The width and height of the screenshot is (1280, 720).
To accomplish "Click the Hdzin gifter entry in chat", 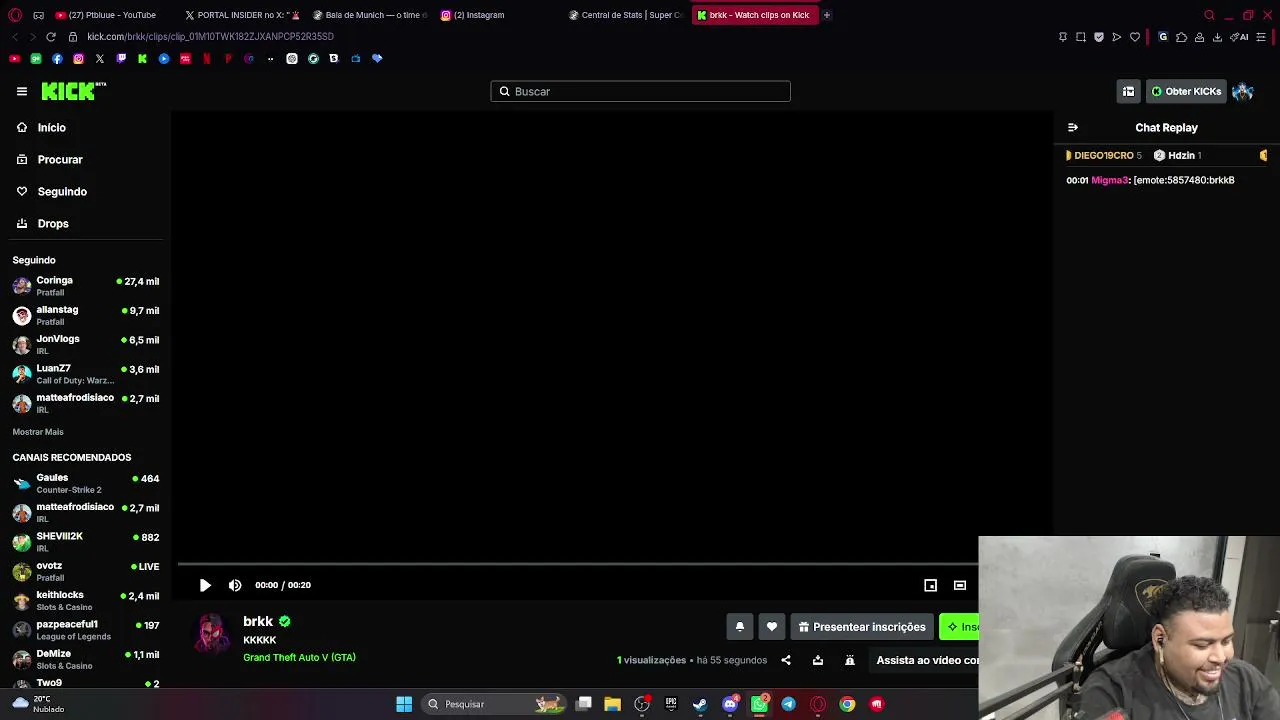I will click(1178, 155).
